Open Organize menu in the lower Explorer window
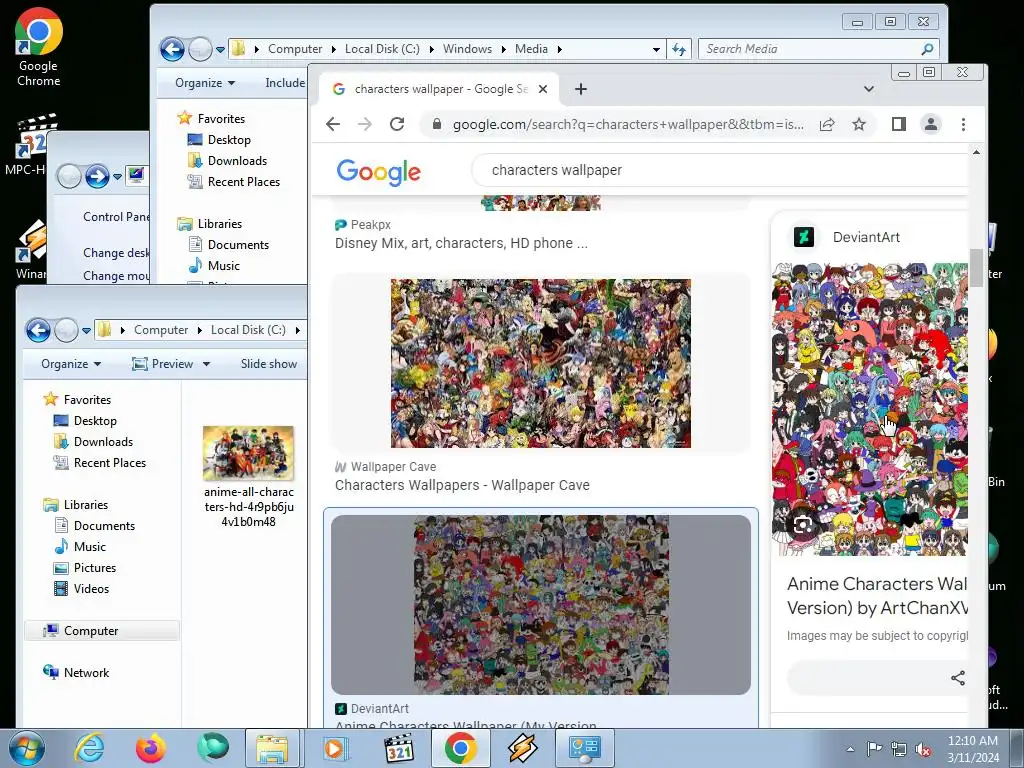Screen dimensions: 1024x768 [71, 364]
